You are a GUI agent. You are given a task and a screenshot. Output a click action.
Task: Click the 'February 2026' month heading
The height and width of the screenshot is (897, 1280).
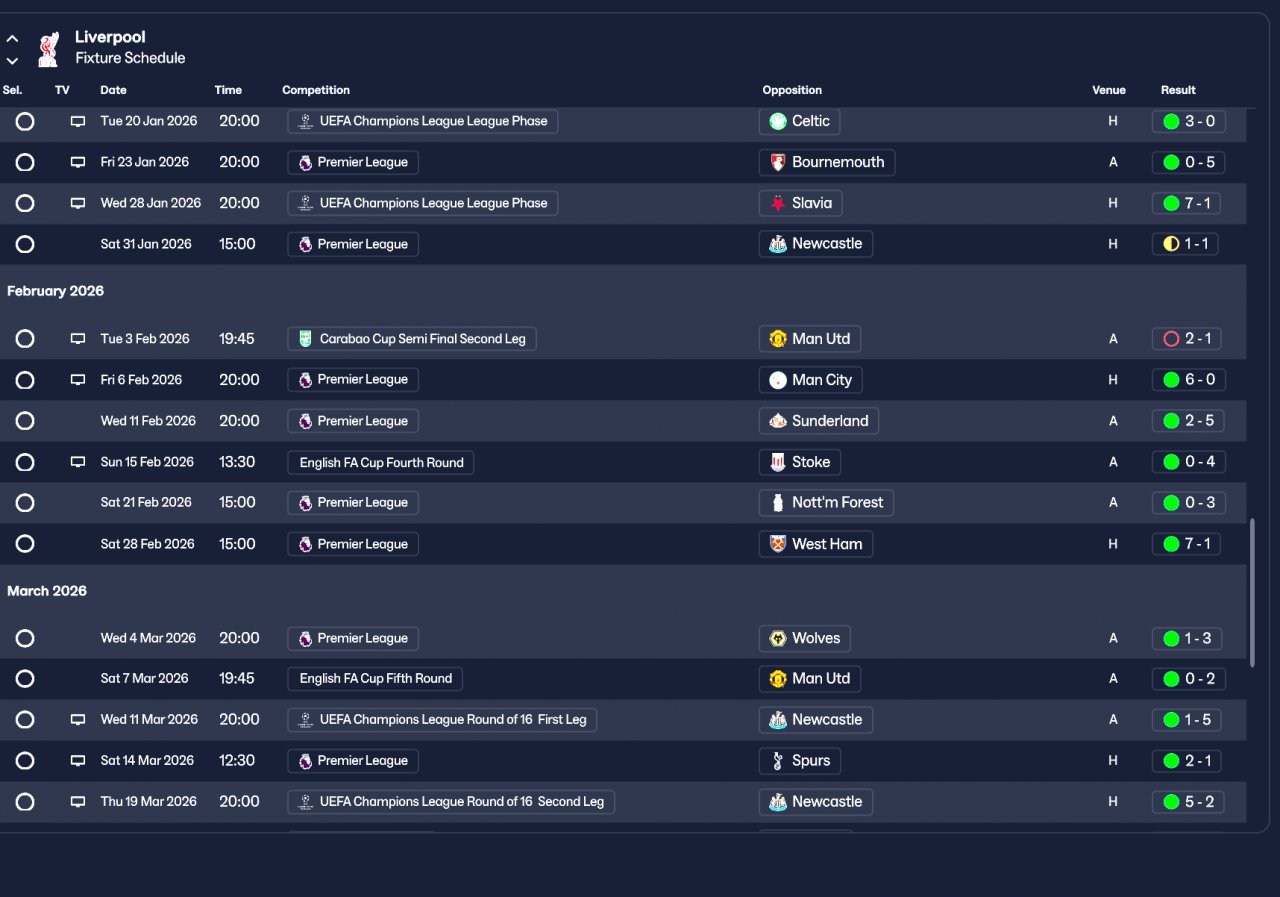pos(55,292)
